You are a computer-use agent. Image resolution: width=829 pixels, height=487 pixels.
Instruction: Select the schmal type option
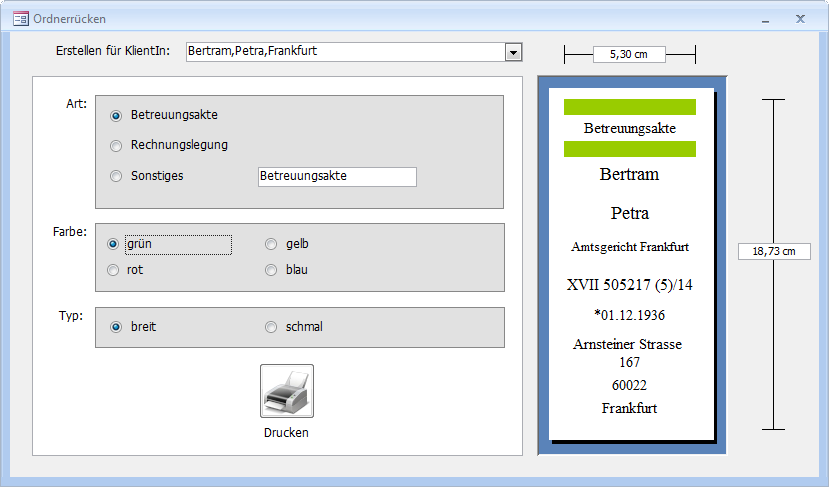pos(271,327)
